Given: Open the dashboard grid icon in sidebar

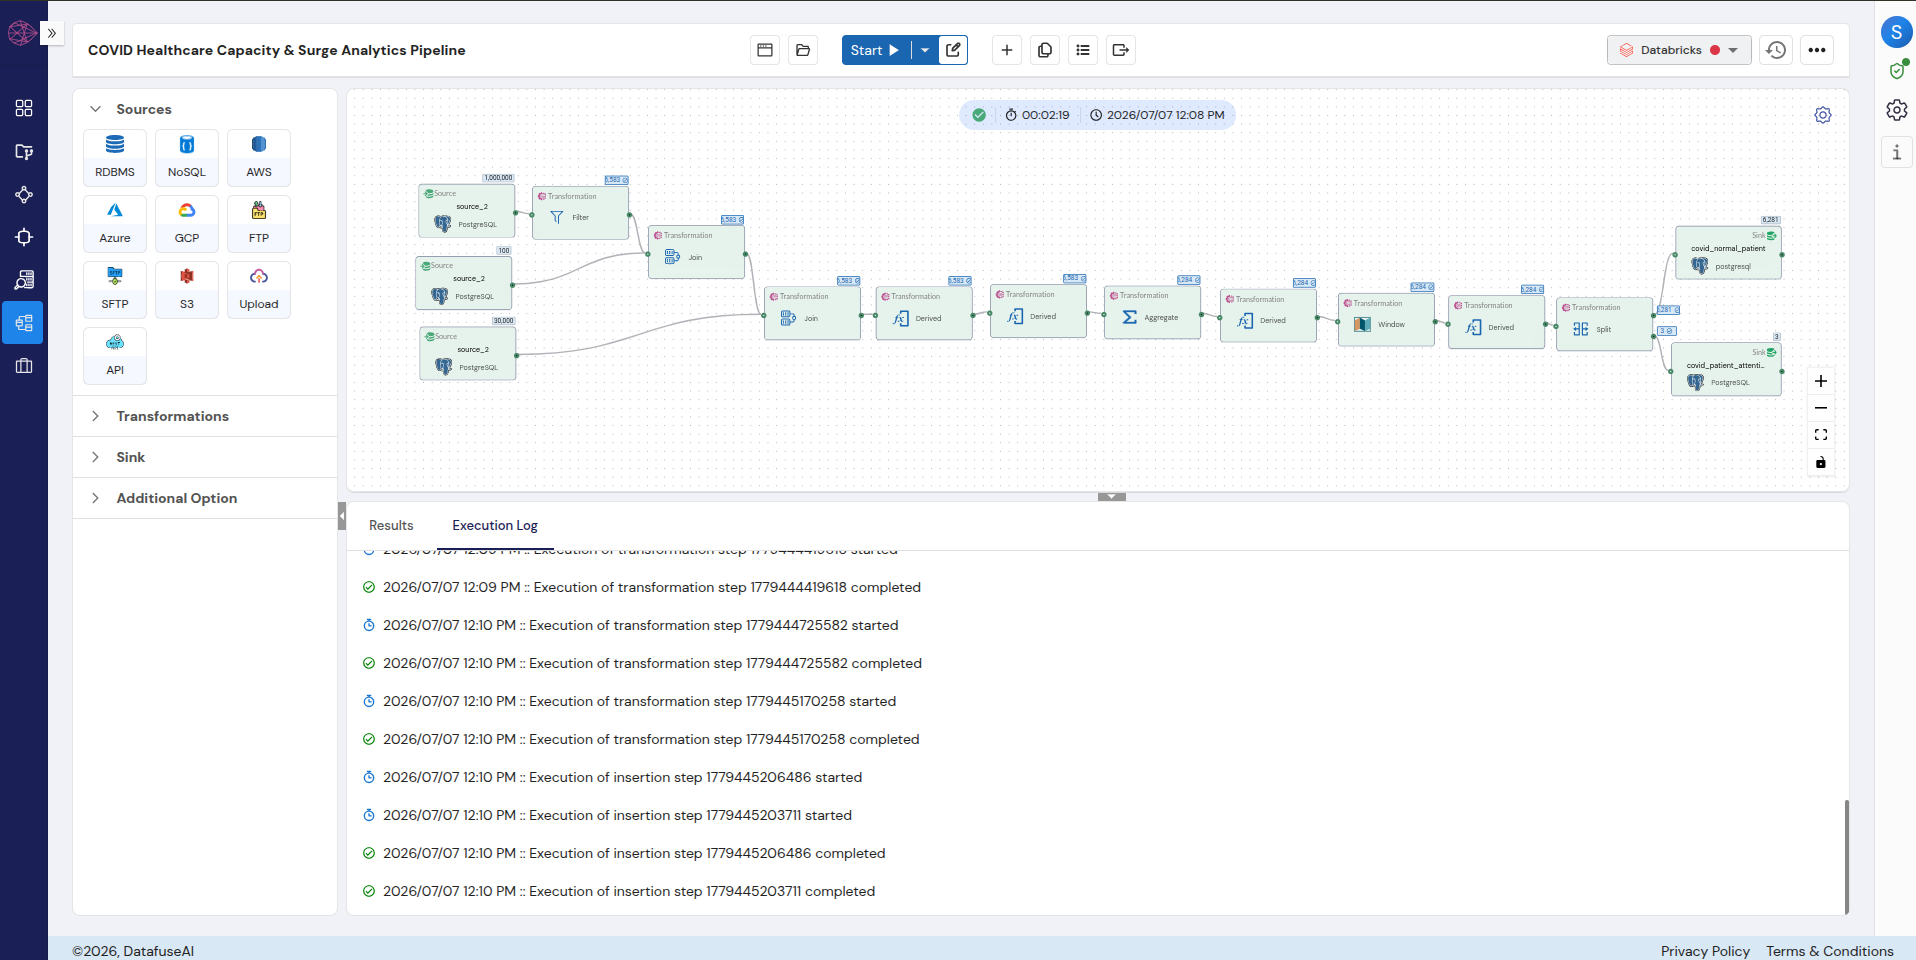Looking at the screenshot, I should 24,108.
